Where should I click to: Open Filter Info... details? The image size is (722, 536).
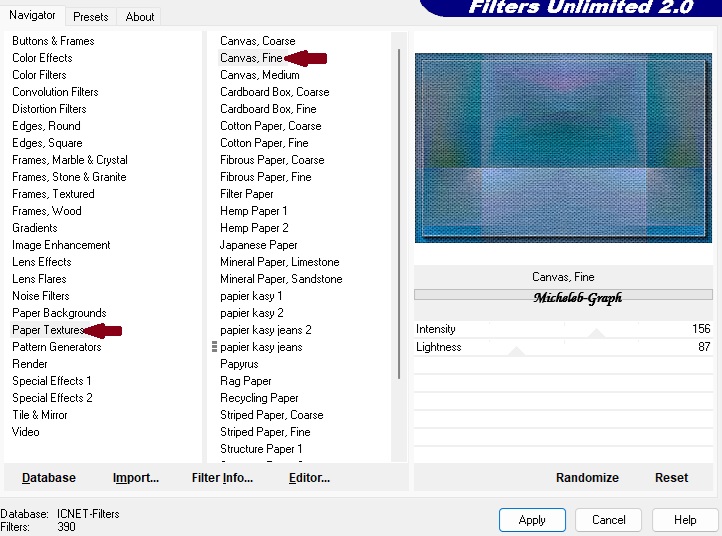(222, 478)
